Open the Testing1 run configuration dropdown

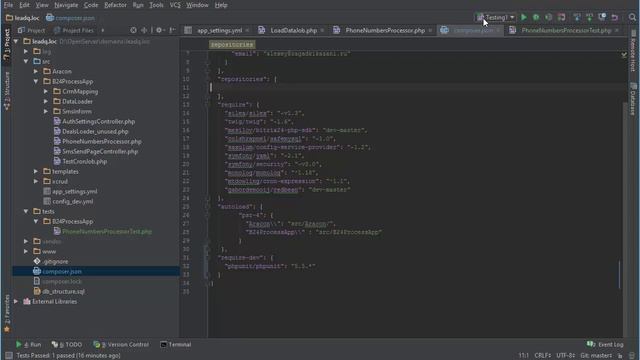coord(496,18)
